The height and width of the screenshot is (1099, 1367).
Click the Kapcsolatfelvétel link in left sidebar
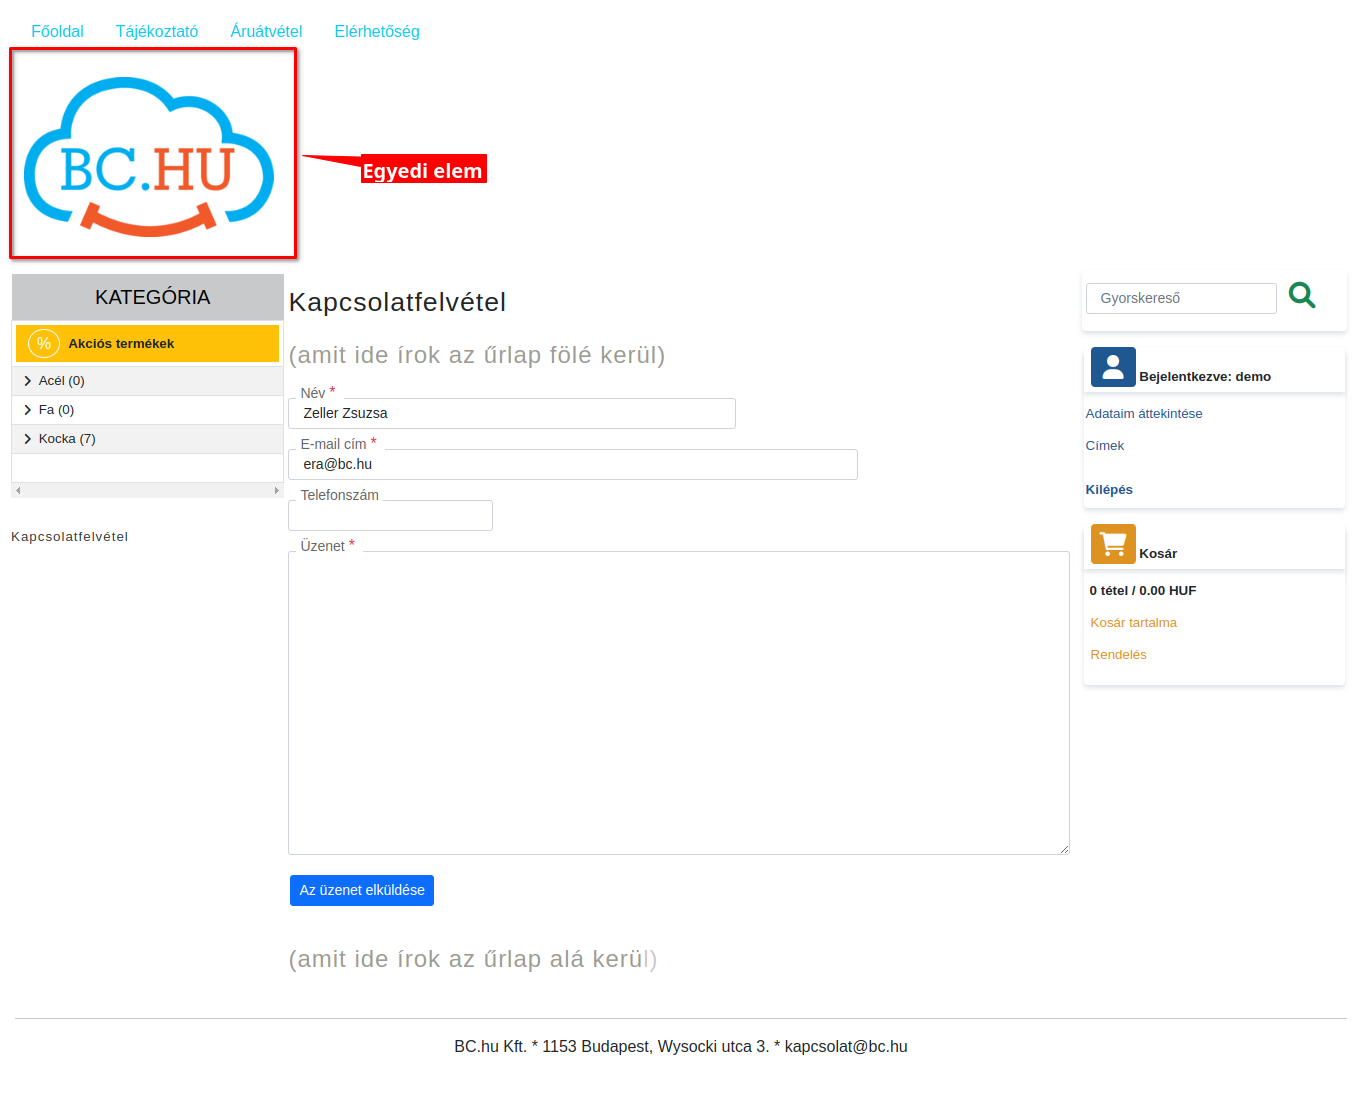(70, 537)
